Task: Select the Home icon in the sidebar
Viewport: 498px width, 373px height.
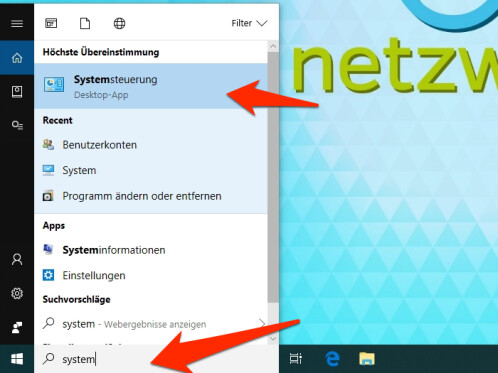Action: 17,58
